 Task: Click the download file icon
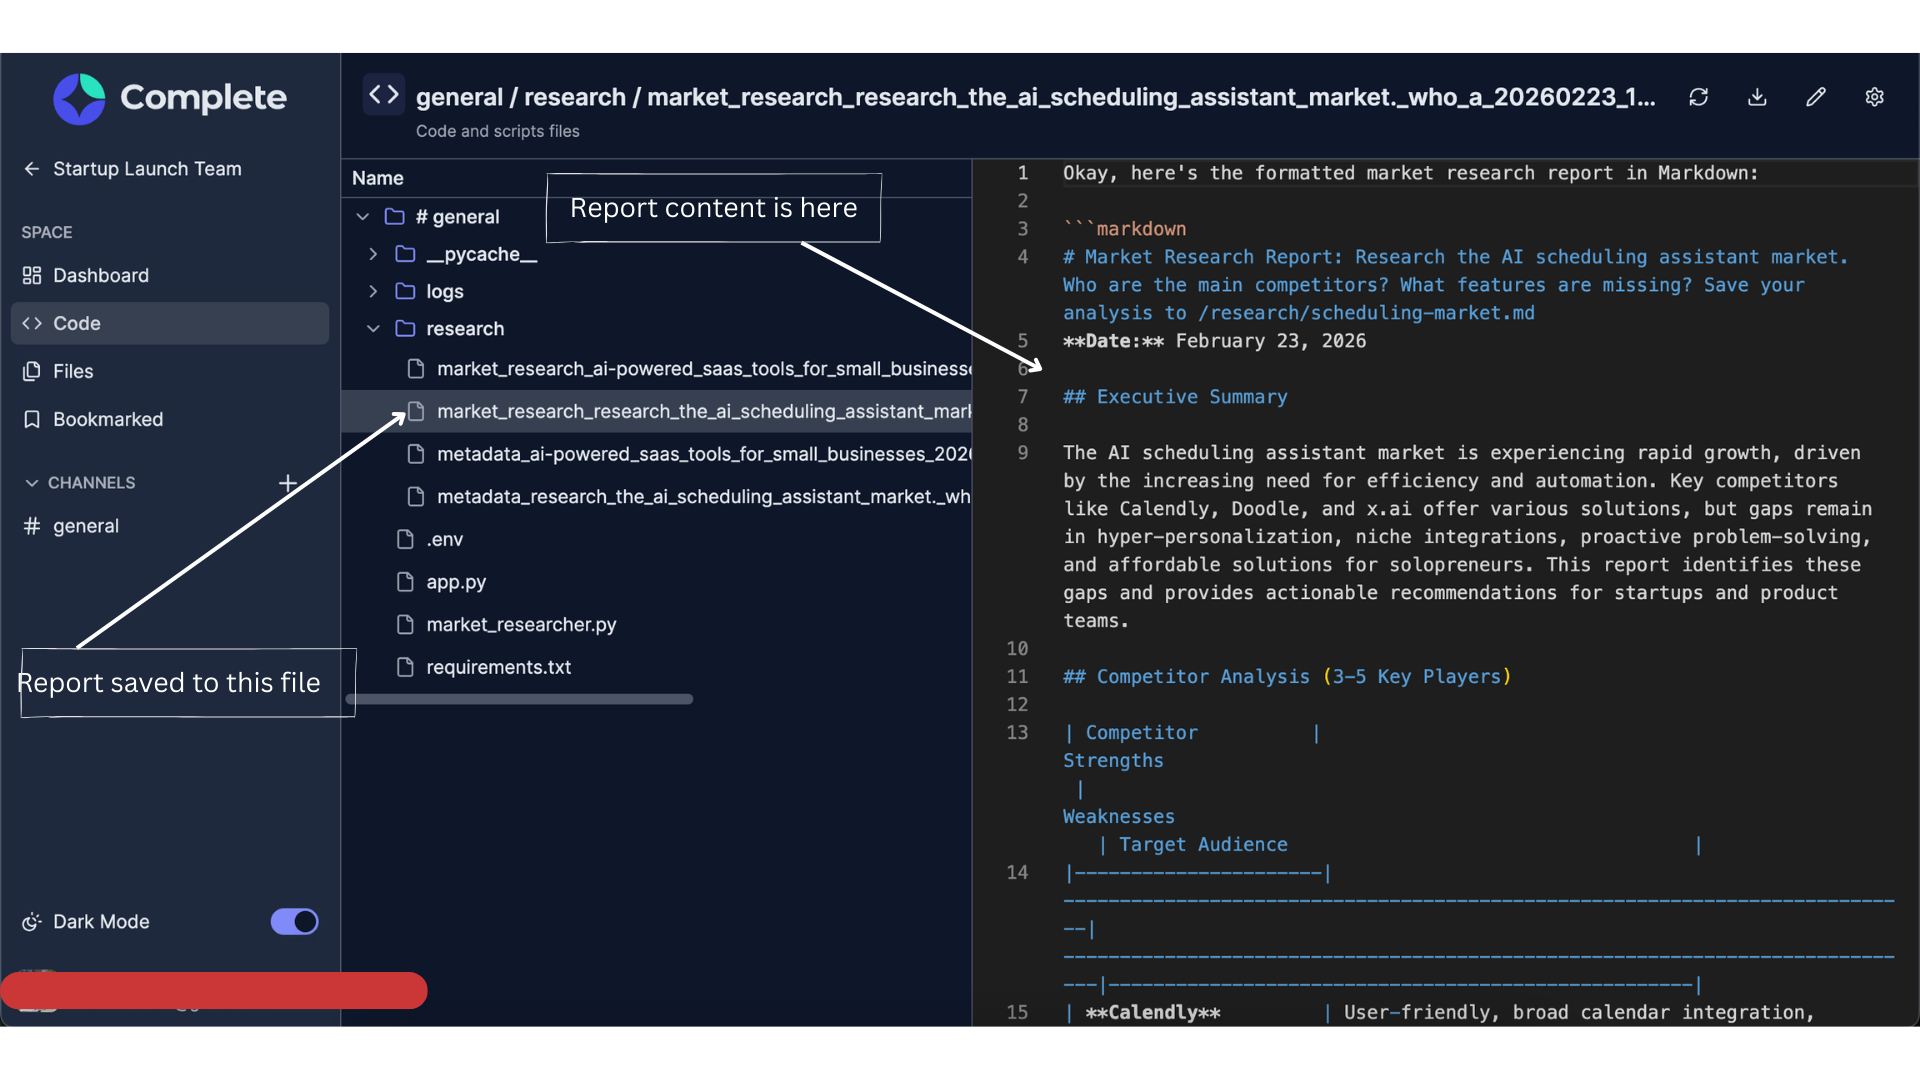coord(1757,97)
